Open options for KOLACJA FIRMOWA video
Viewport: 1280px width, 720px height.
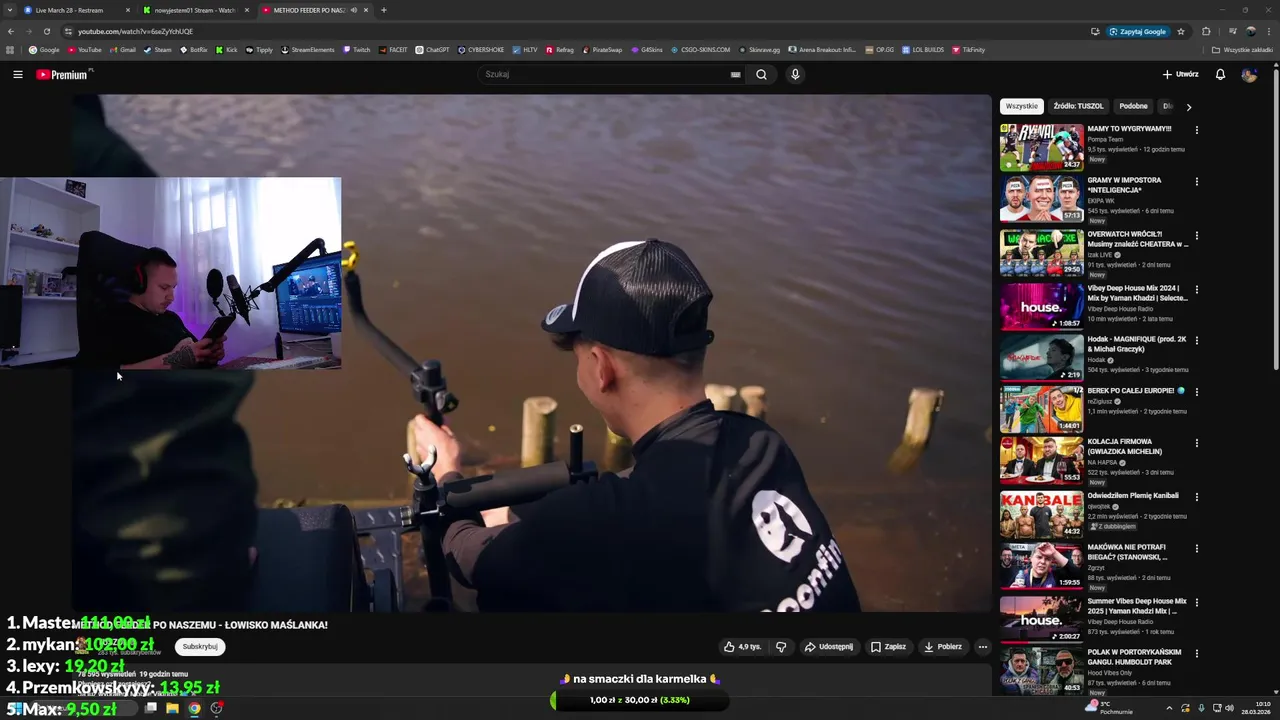coord(1196,442)
